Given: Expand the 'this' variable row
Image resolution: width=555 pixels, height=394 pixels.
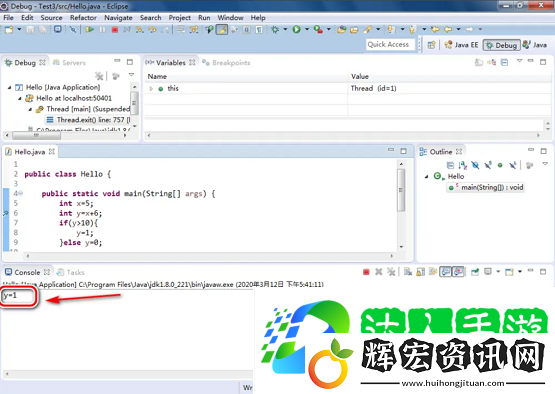Looking at the screenshot, I should [x=151, y=88].
